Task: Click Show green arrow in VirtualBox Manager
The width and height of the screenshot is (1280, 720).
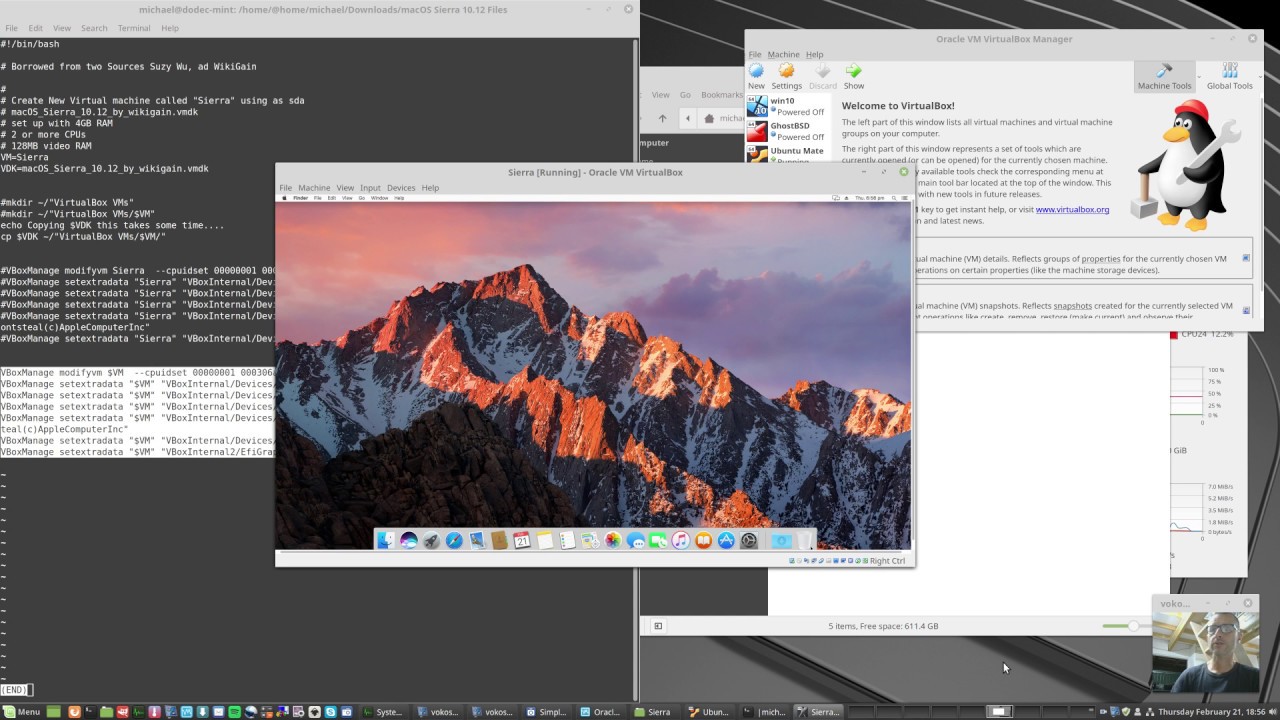Action: pos(853,76)
